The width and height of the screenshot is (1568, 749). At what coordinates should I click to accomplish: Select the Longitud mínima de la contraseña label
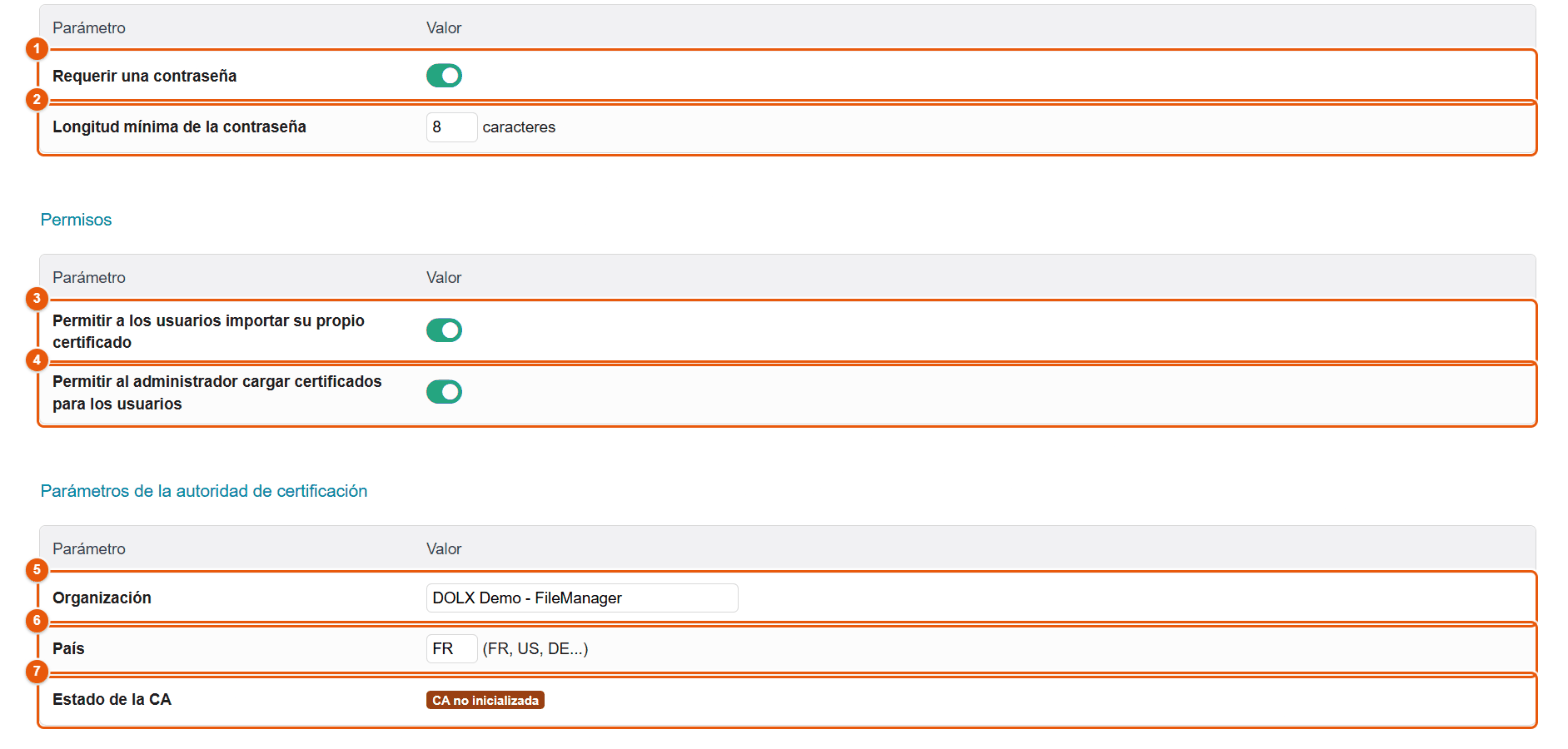(179, 127)
